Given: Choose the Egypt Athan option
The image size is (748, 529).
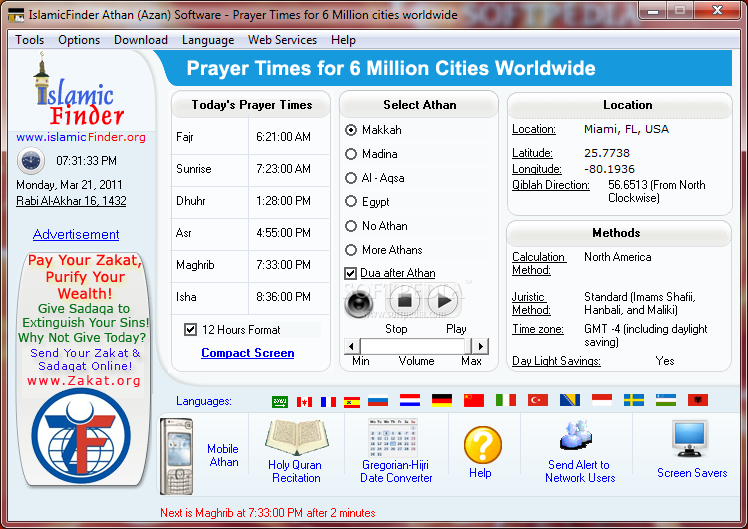Looking at the screenshot, I should click(x=351, y=201).
